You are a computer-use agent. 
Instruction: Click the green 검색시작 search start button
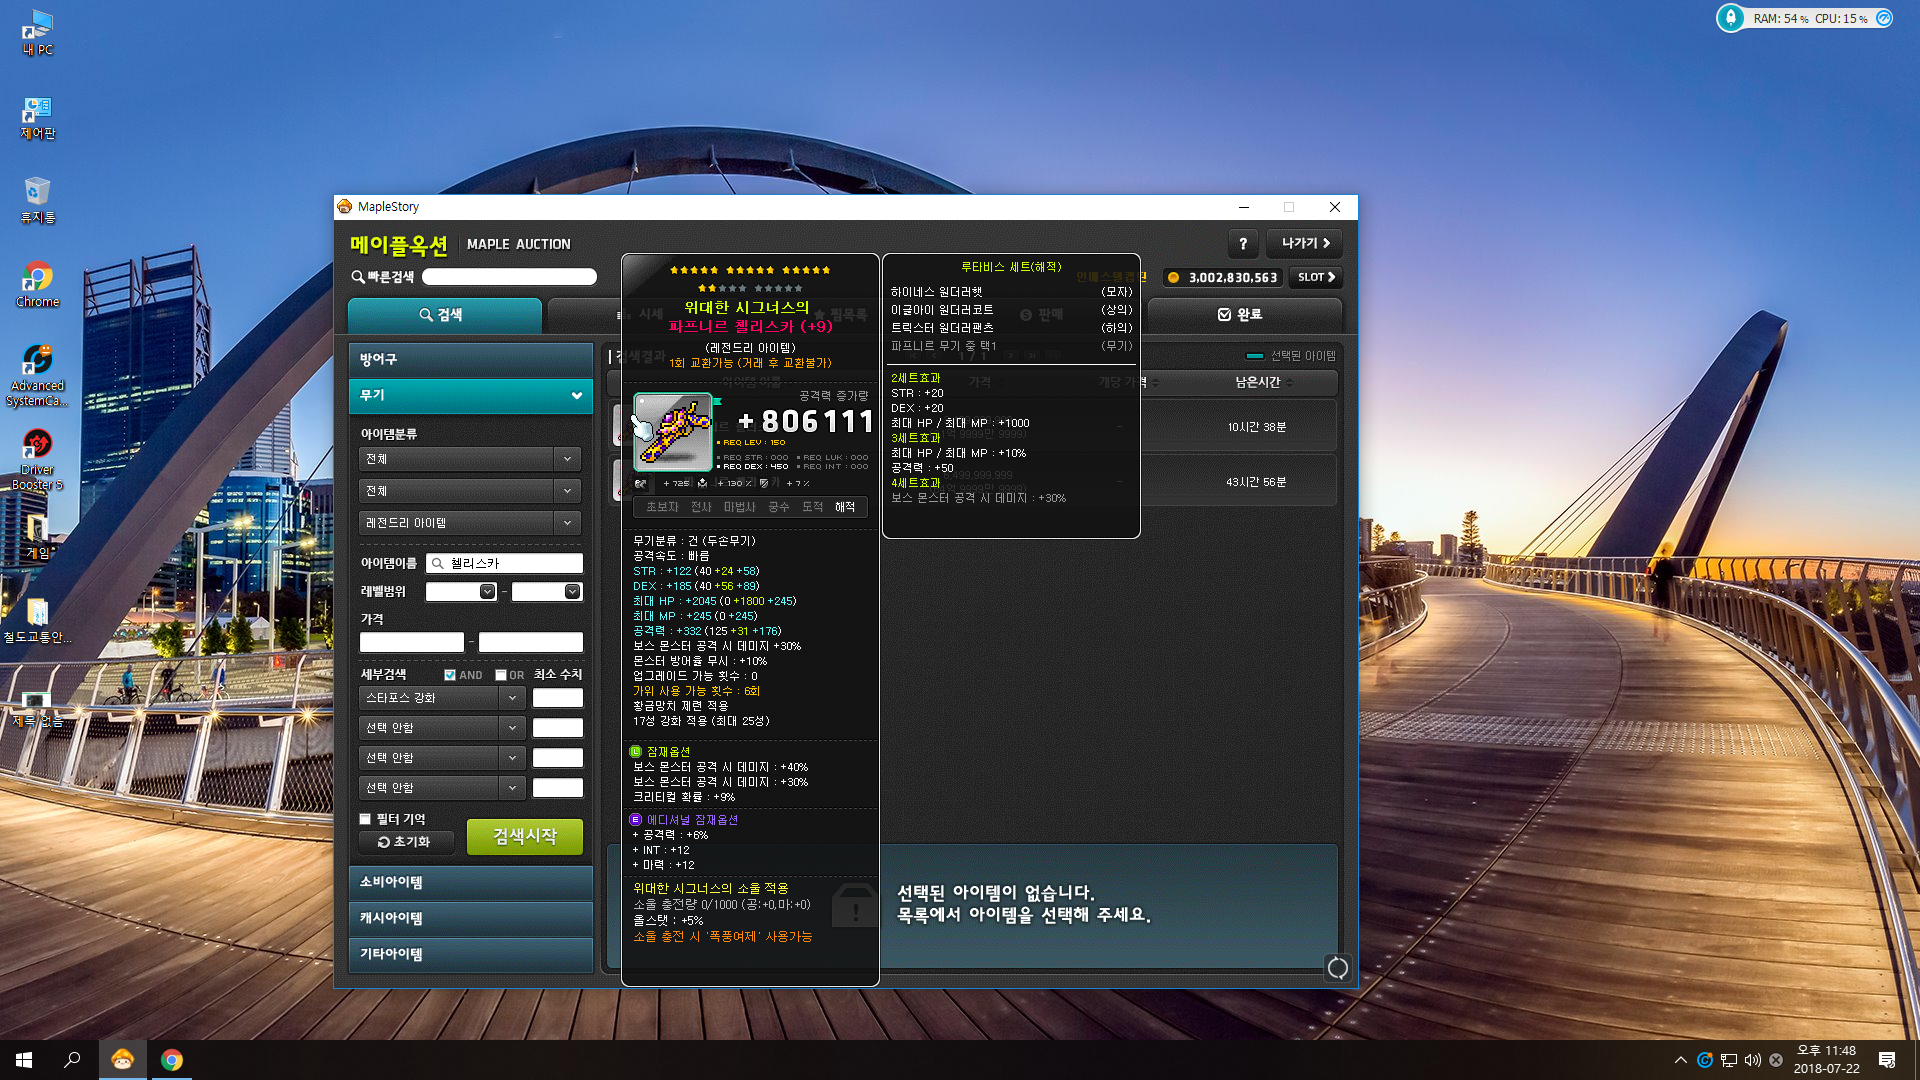point(525,837)
